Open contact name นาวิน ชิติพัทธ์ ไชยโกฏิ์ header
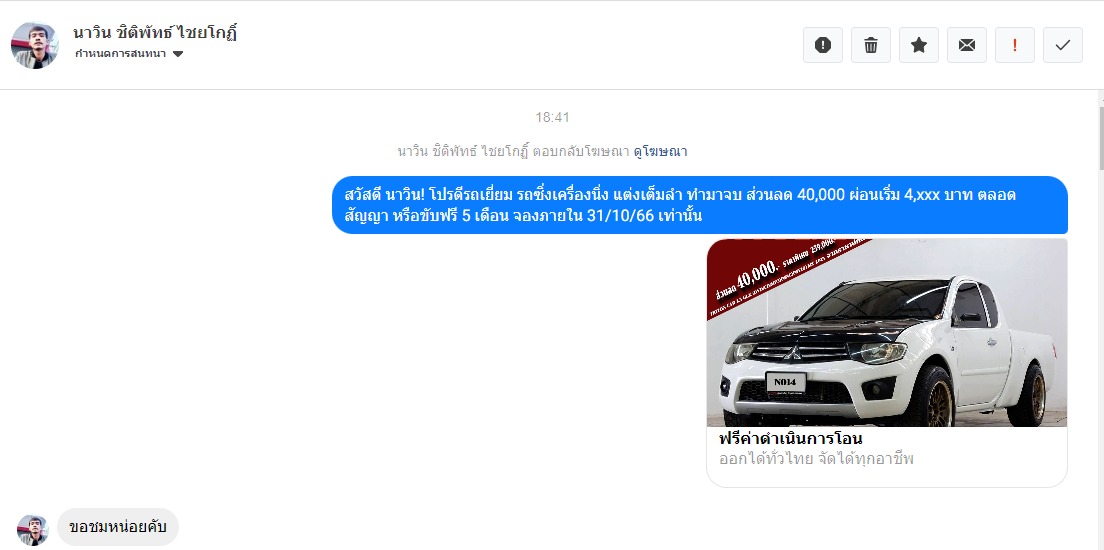The height and width of the screenshot is (550, 1104). point(155,32)
